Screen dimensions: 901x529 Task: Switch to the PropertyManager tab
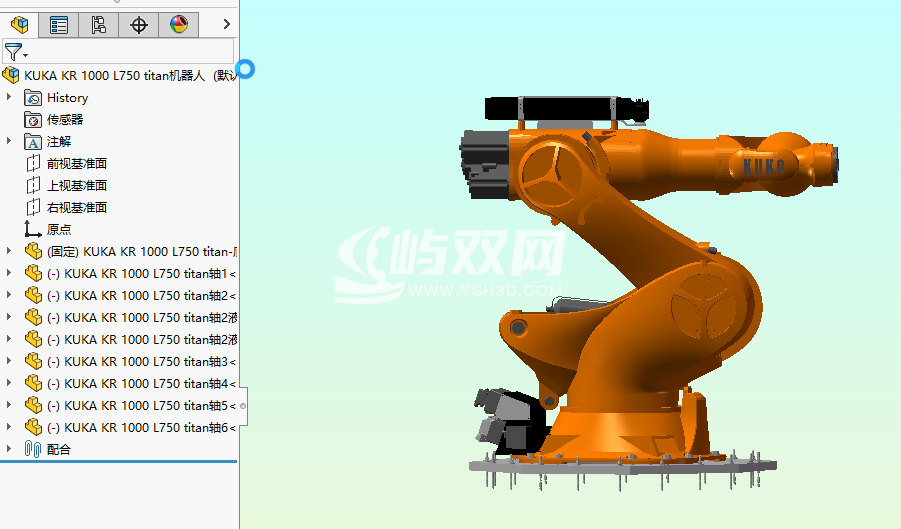[x=59, y=25]
